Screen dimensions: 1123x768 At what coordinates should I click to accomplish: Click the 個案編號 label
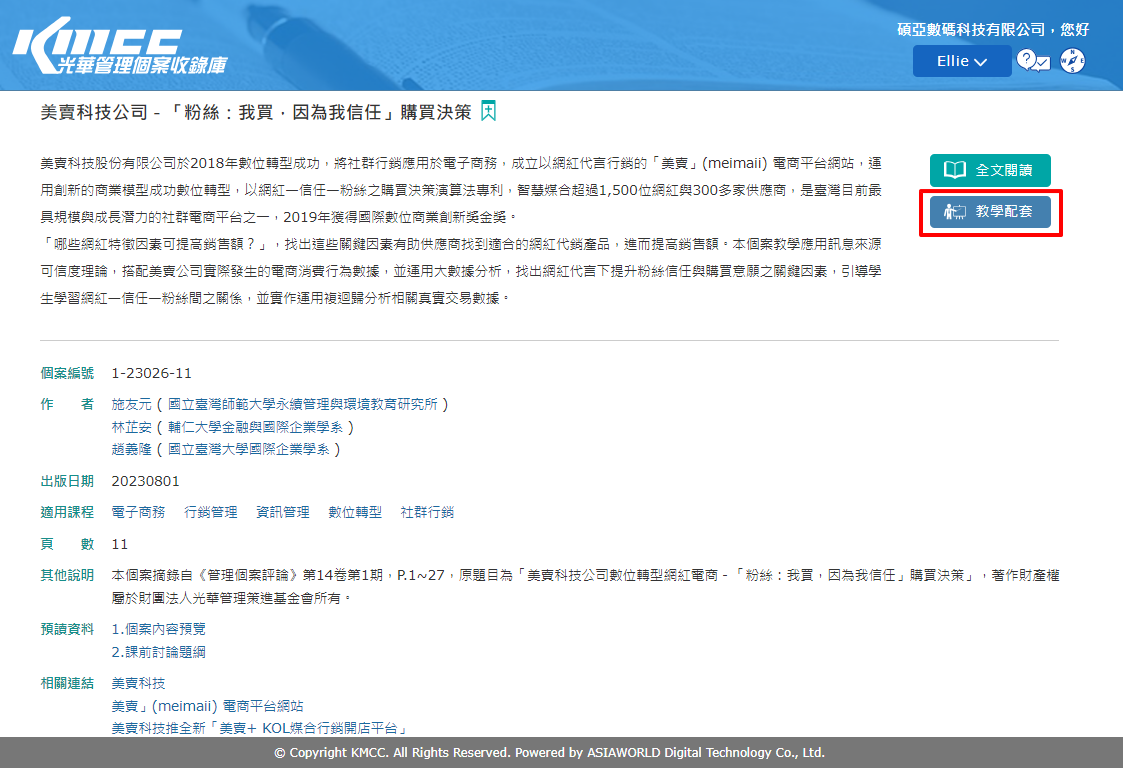[x=67, y=373]
